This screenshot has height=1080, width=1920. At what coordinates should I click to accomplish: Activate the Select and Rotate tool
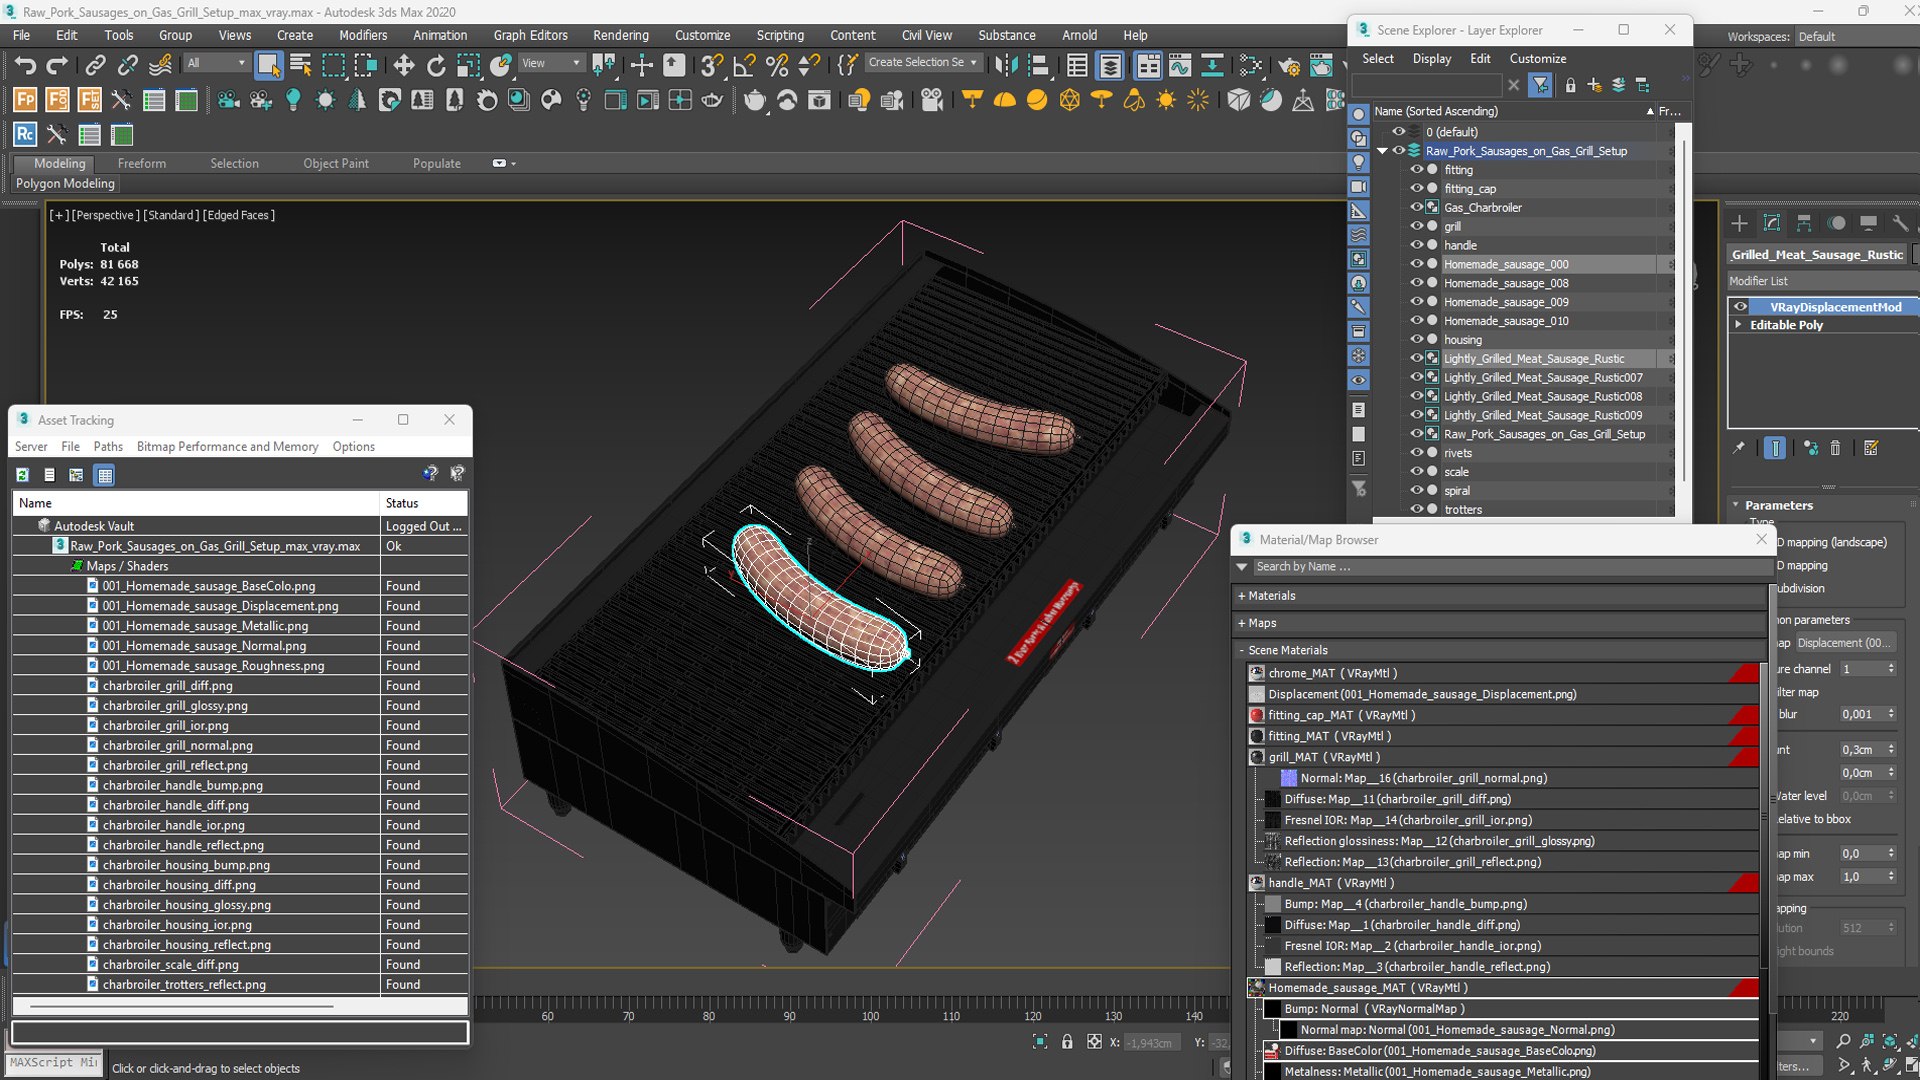click(436, 66)
